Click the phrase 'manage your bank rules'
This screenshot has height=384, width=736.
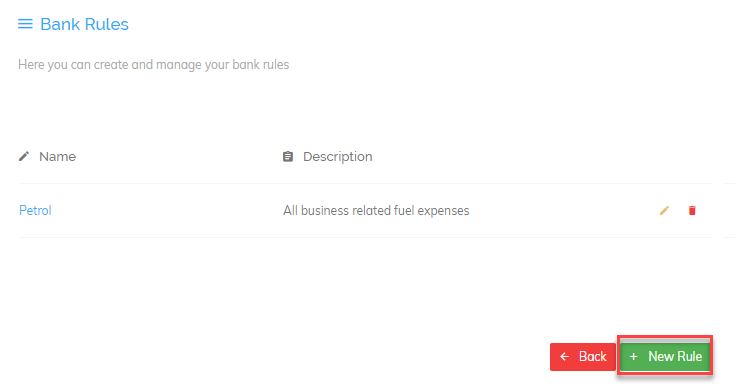(x=222, y=64)
